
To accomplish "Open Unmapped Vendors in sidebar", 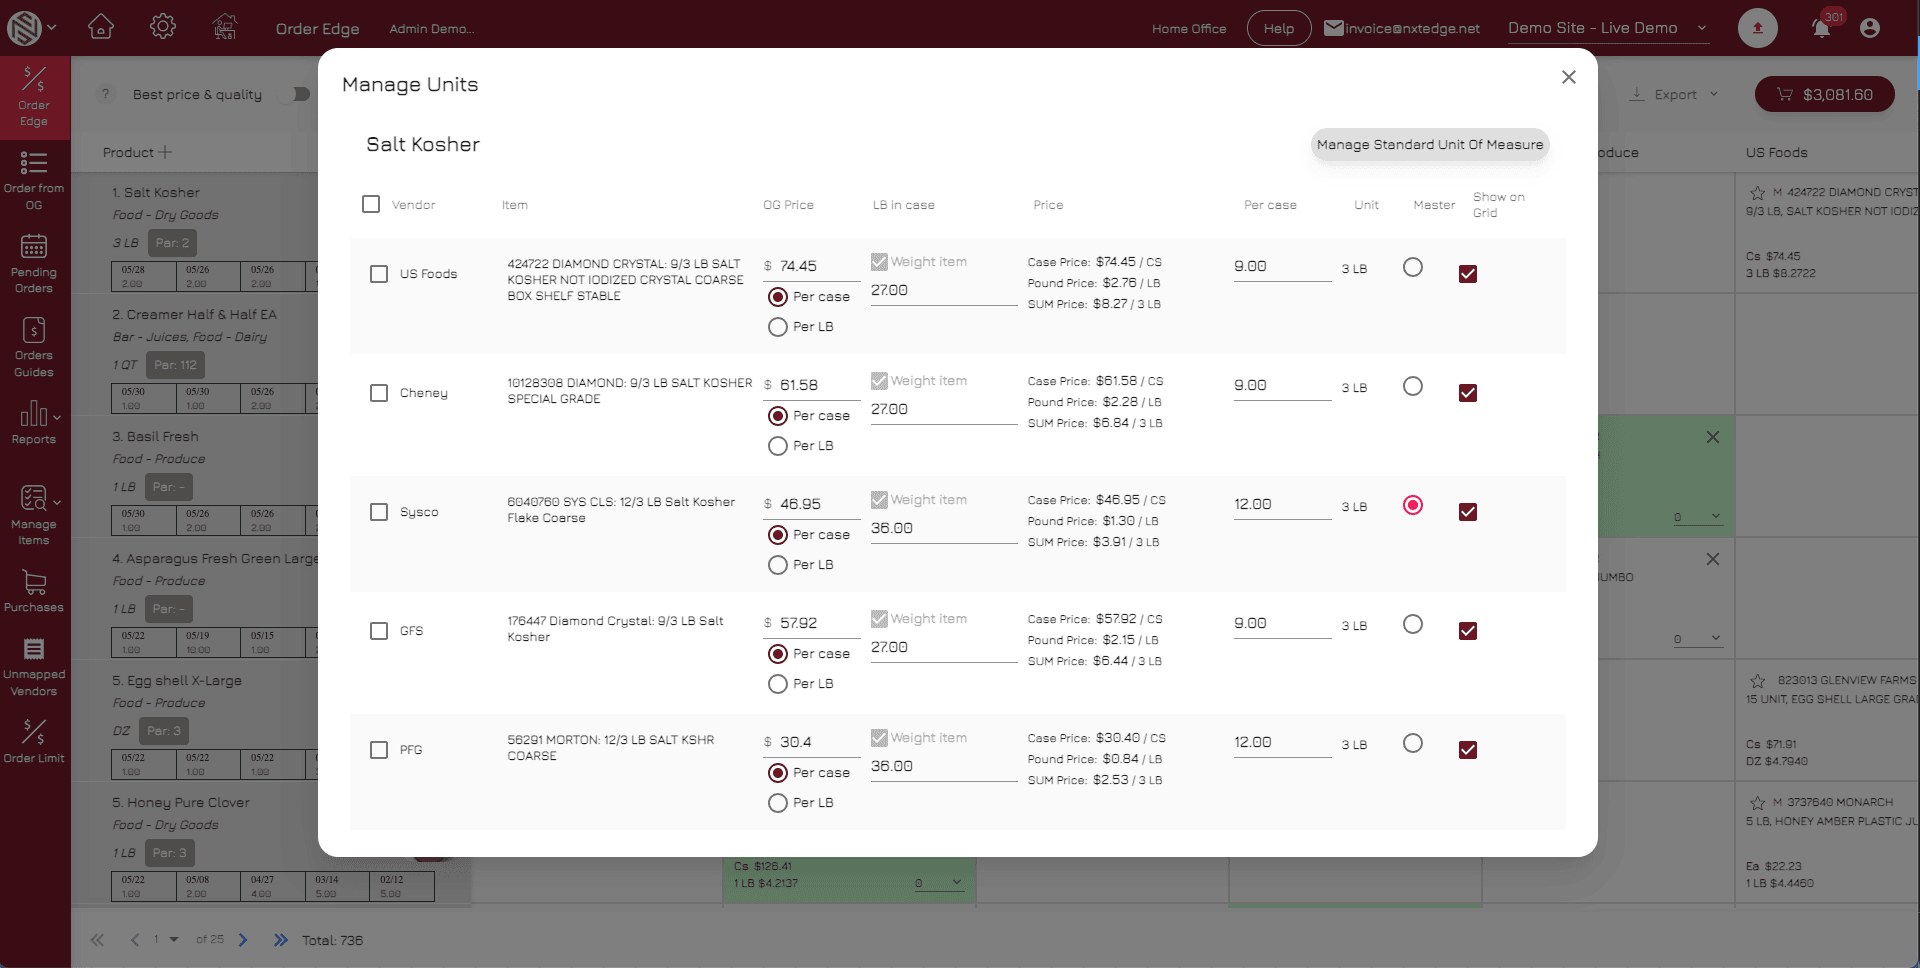I will [x=34, y=666].
